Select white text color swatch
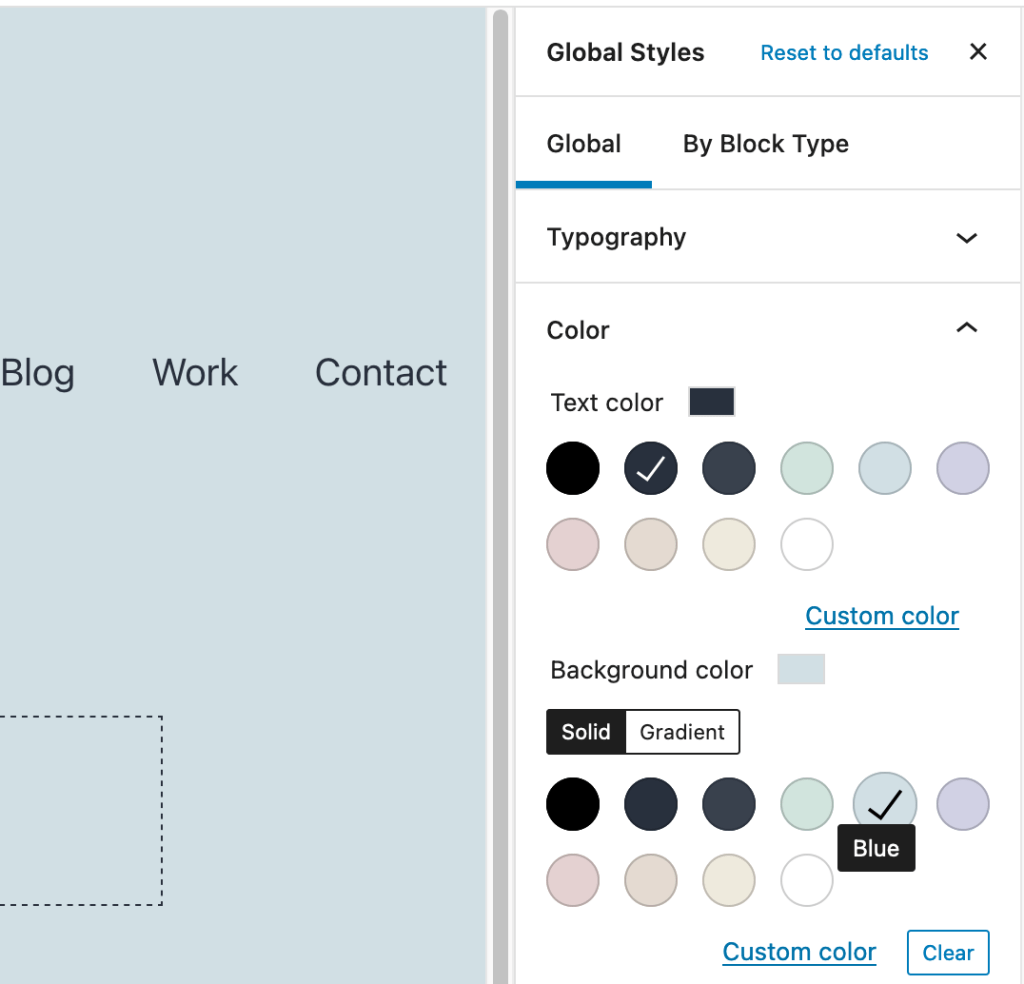Viewport: 1024px width, 984px height. tap(807, 545)
